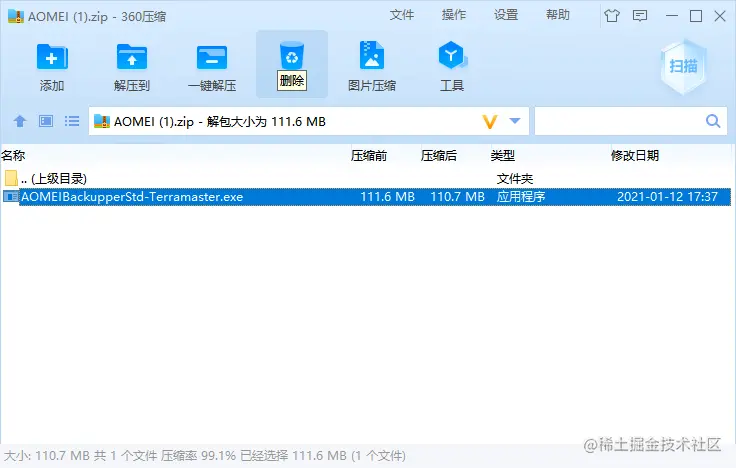Screen dimensions: 736x468
Task: Click the 一键解压 one-click extract icon
Action: click(212, 59)
